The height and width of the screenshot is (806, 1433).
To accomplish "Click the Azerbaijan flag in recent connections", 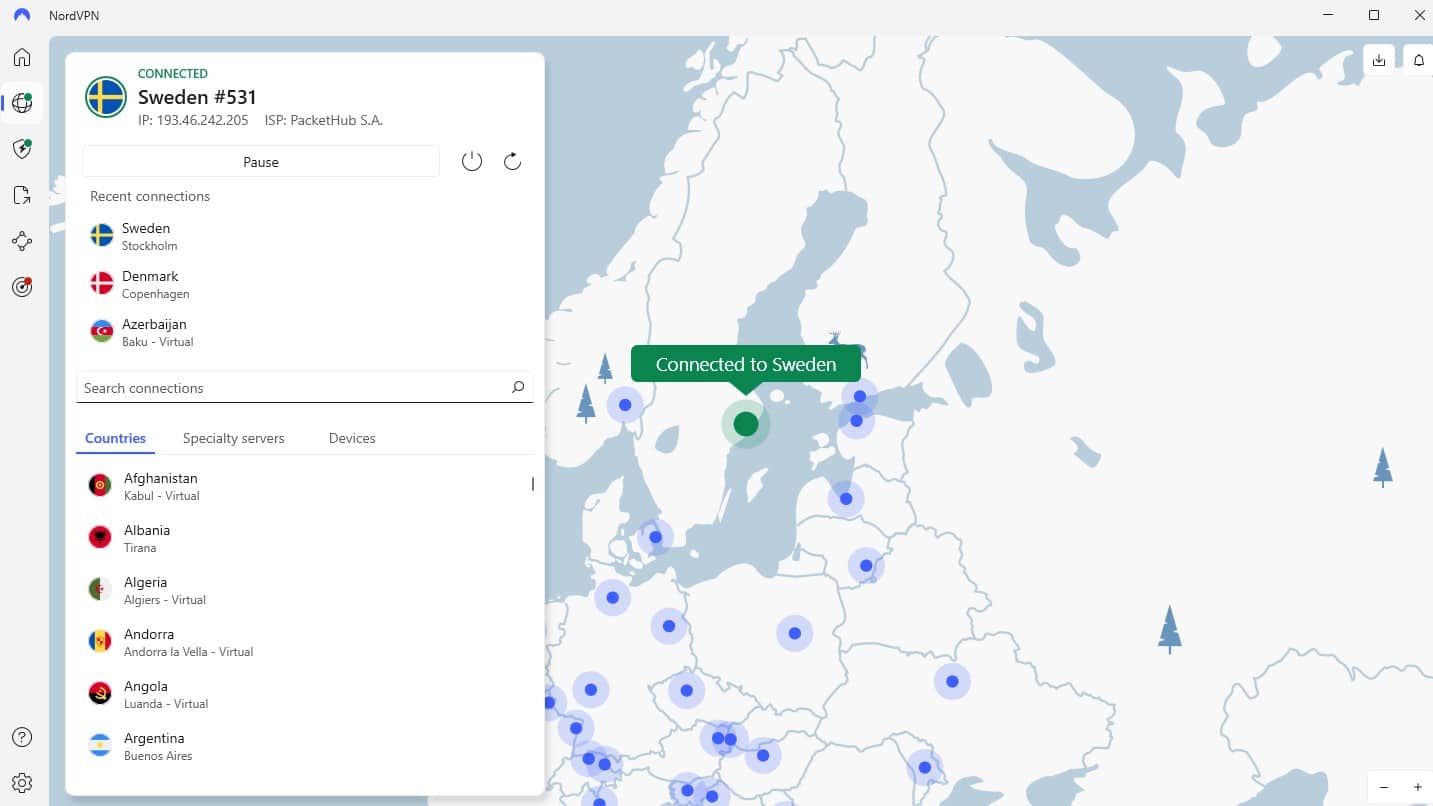I will pos(102,331).
